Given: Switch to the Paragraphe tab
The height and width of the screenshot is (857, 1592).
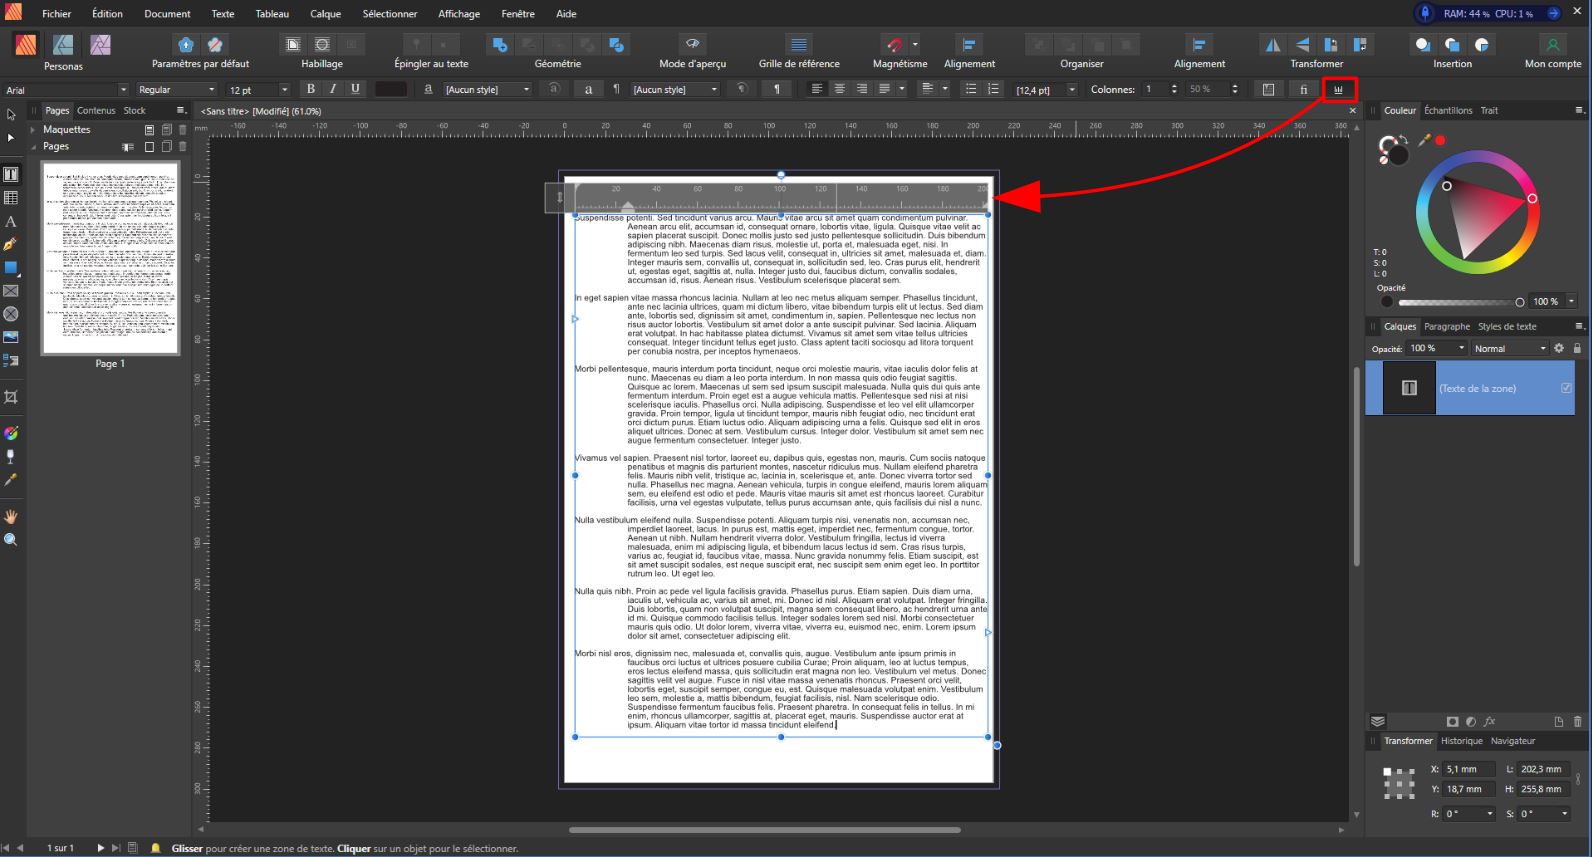Looking at the screenshot, I should coord(1447,326).
